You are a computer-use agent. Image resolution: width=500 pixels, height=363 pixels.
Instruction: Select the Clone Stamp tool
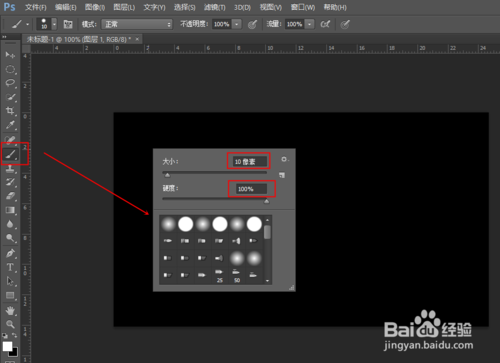(10, 169)
